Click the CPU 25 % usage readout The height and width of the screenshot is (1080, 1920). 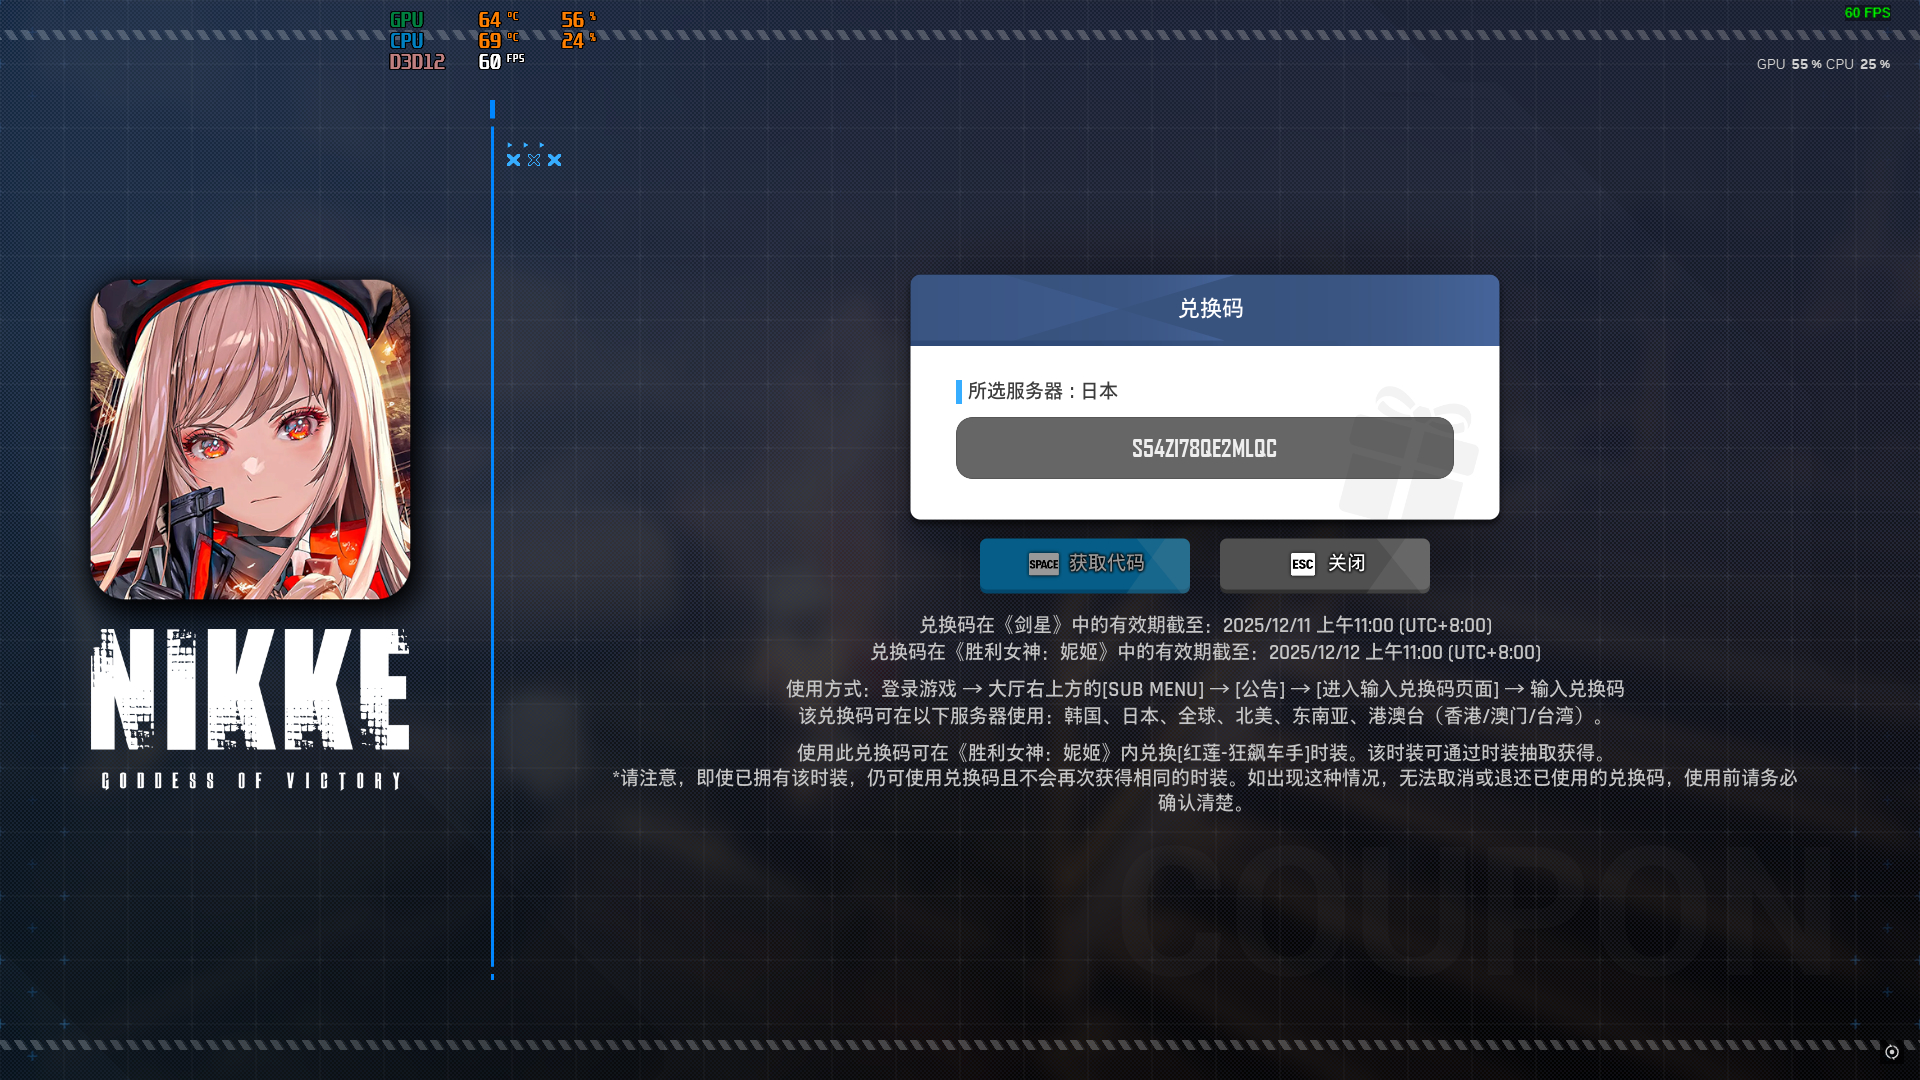click(1858, 64)
